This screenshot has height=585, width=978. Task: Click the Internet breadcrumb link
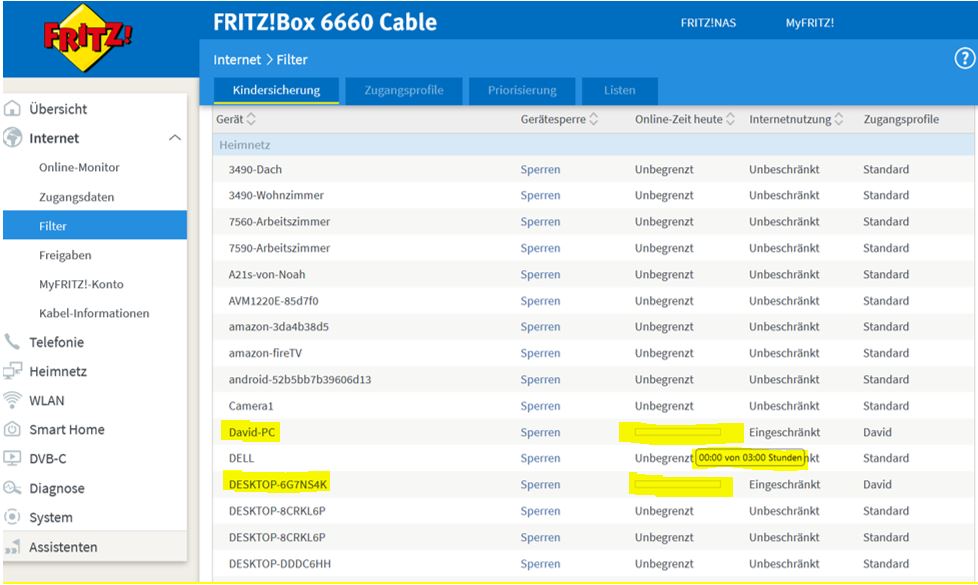(x=237, y=60)
